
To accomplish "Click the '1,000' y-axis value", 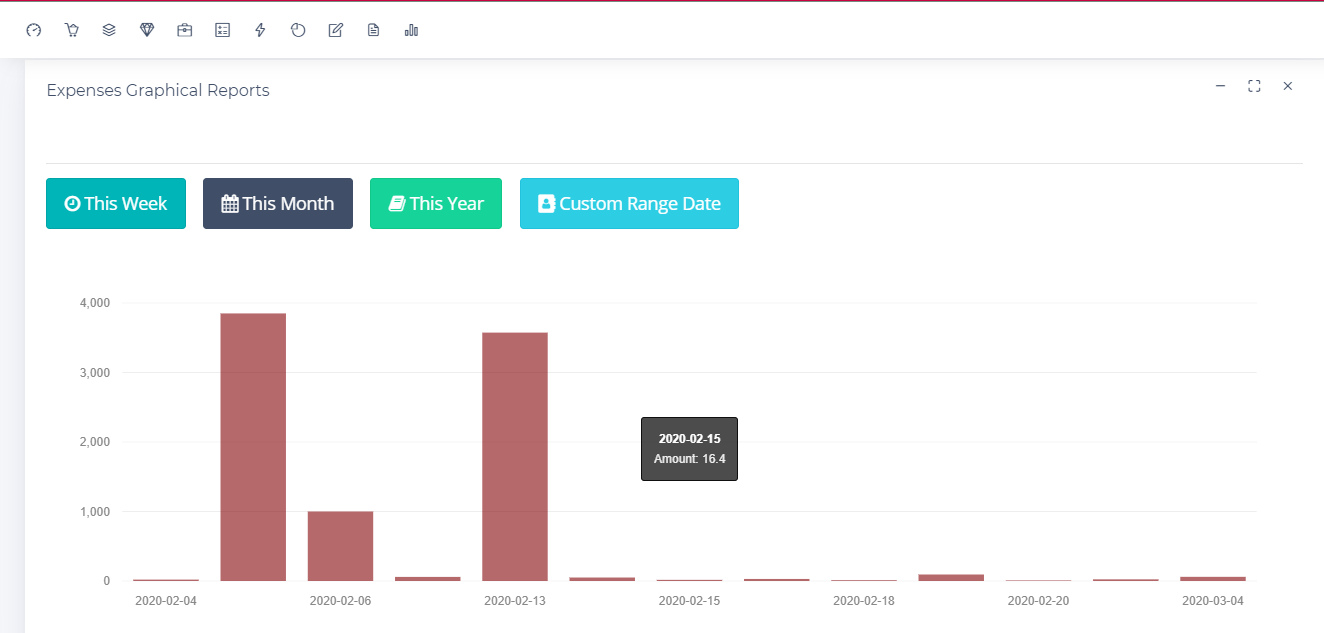I will coord(95,511).
